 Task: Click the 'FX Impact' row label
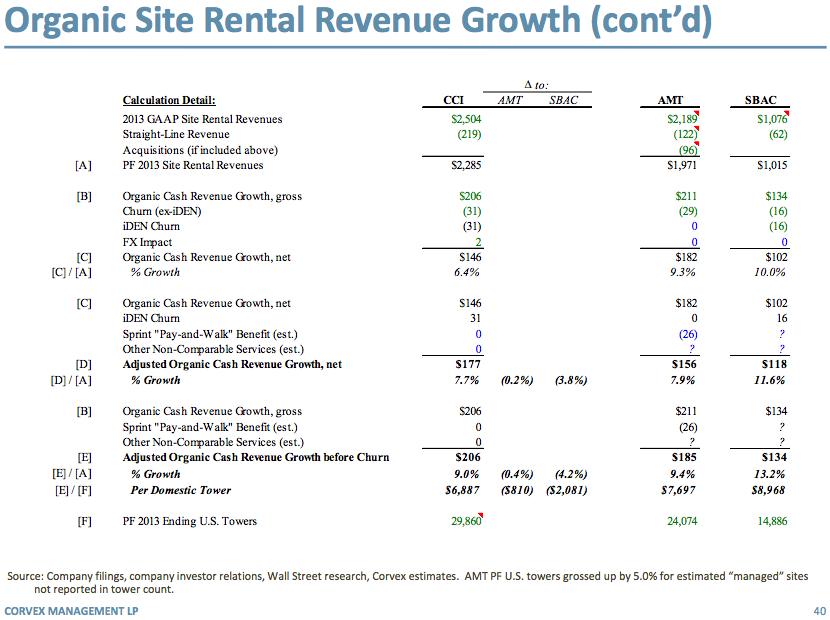147,242
